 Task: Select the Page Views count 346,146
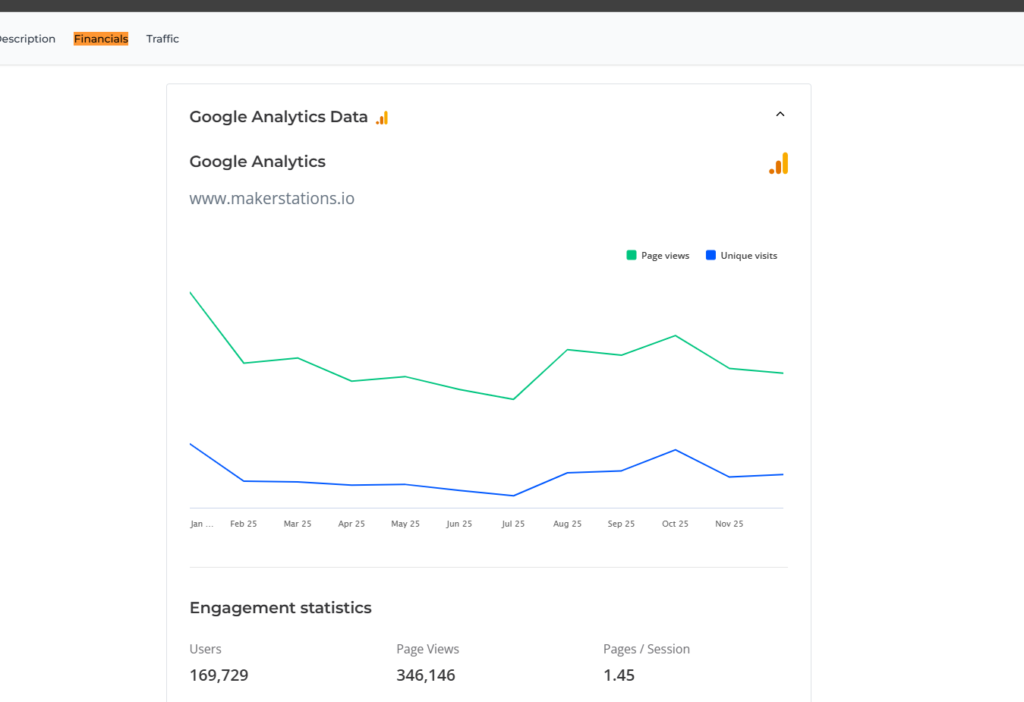pyautogui.click(x=426, y=675)
